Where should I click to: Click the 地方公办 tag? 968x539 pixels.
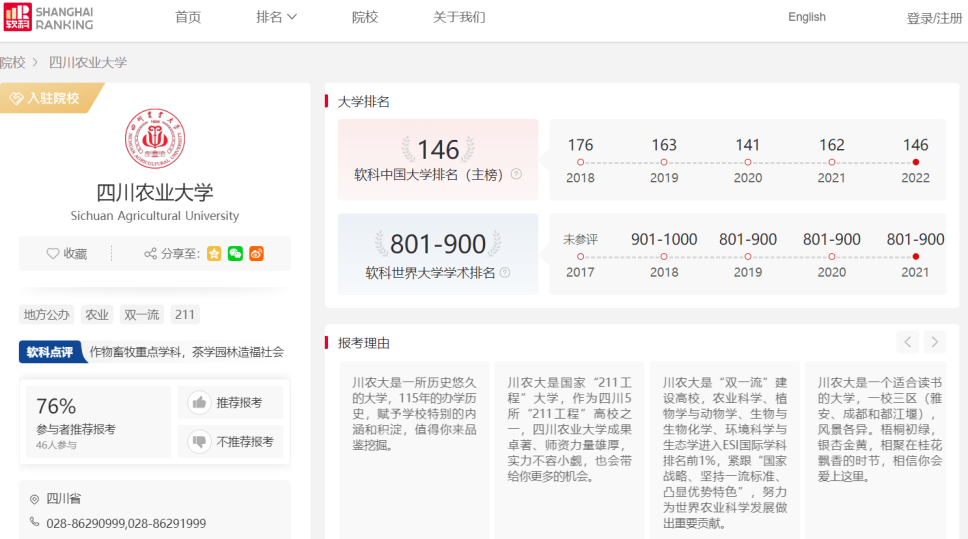click(x=46, y=315)
